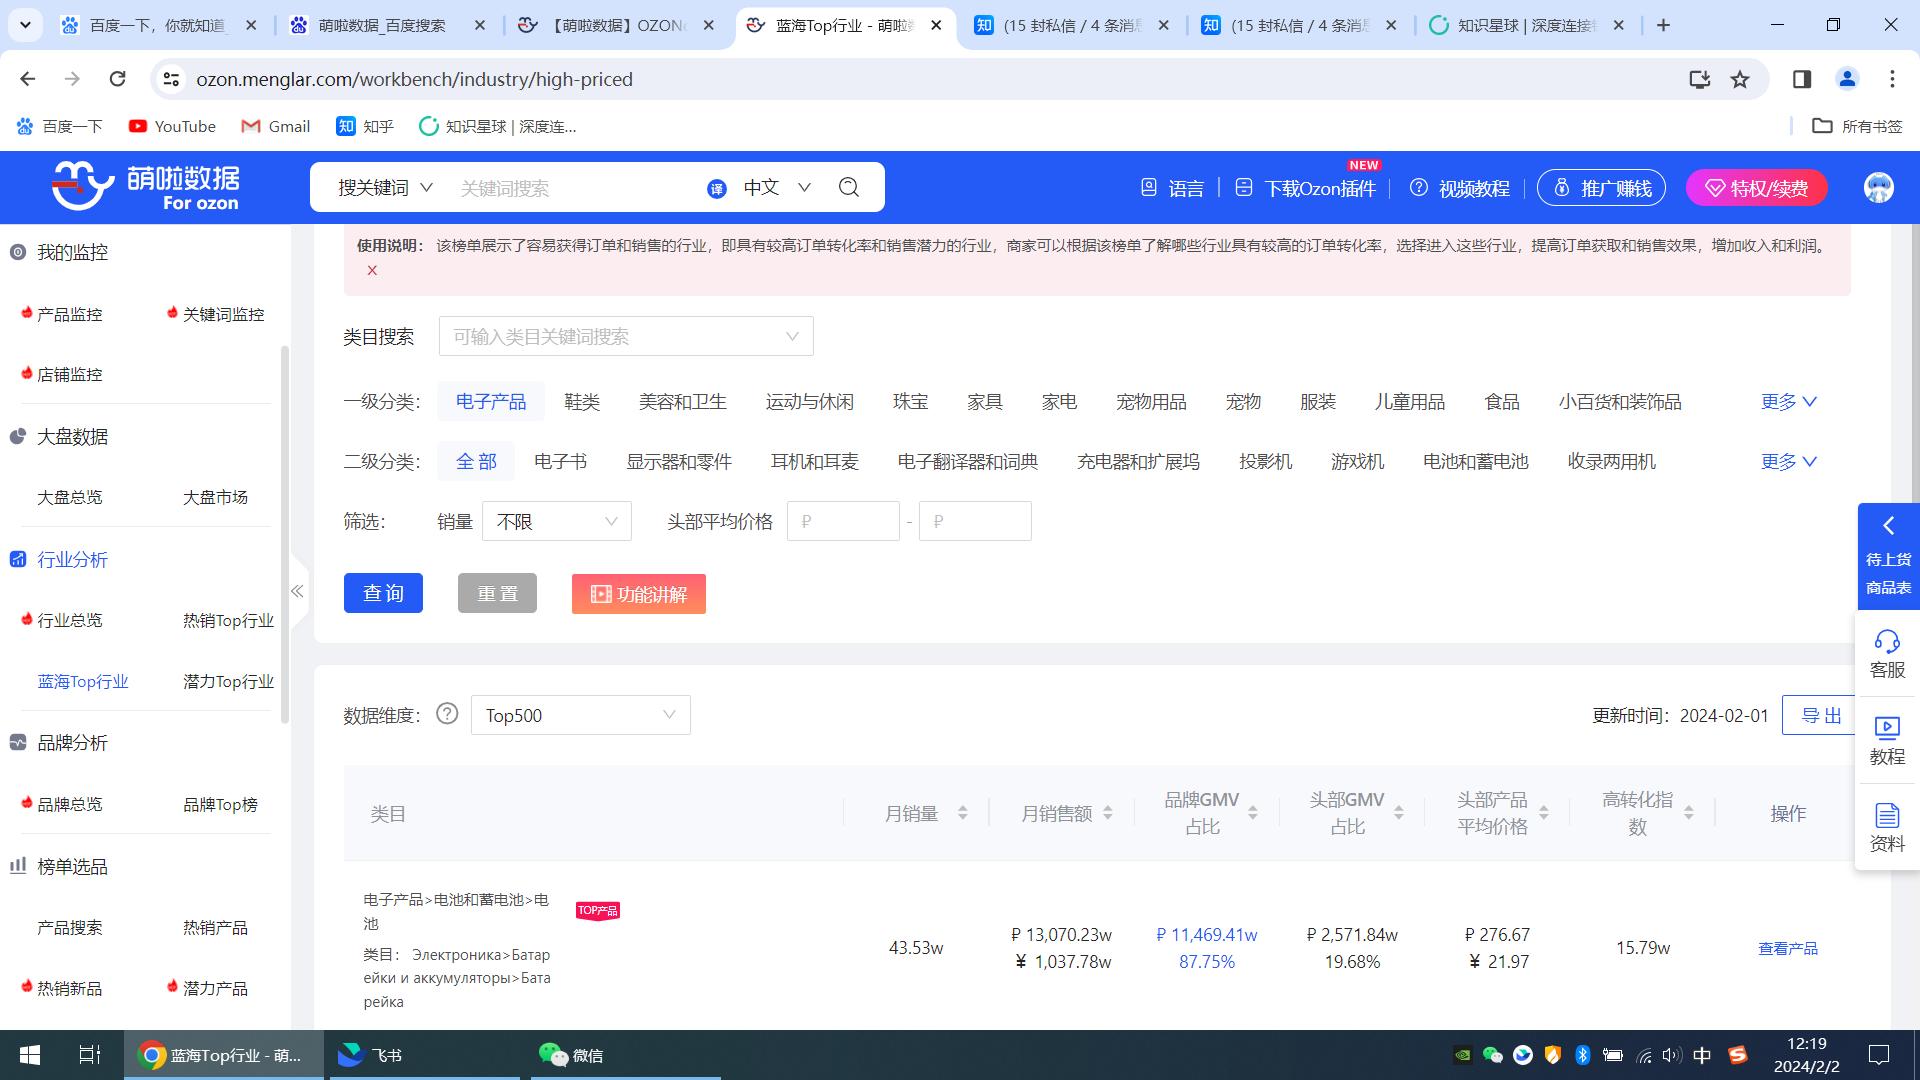Click the 查询 query button

(383, 593)
